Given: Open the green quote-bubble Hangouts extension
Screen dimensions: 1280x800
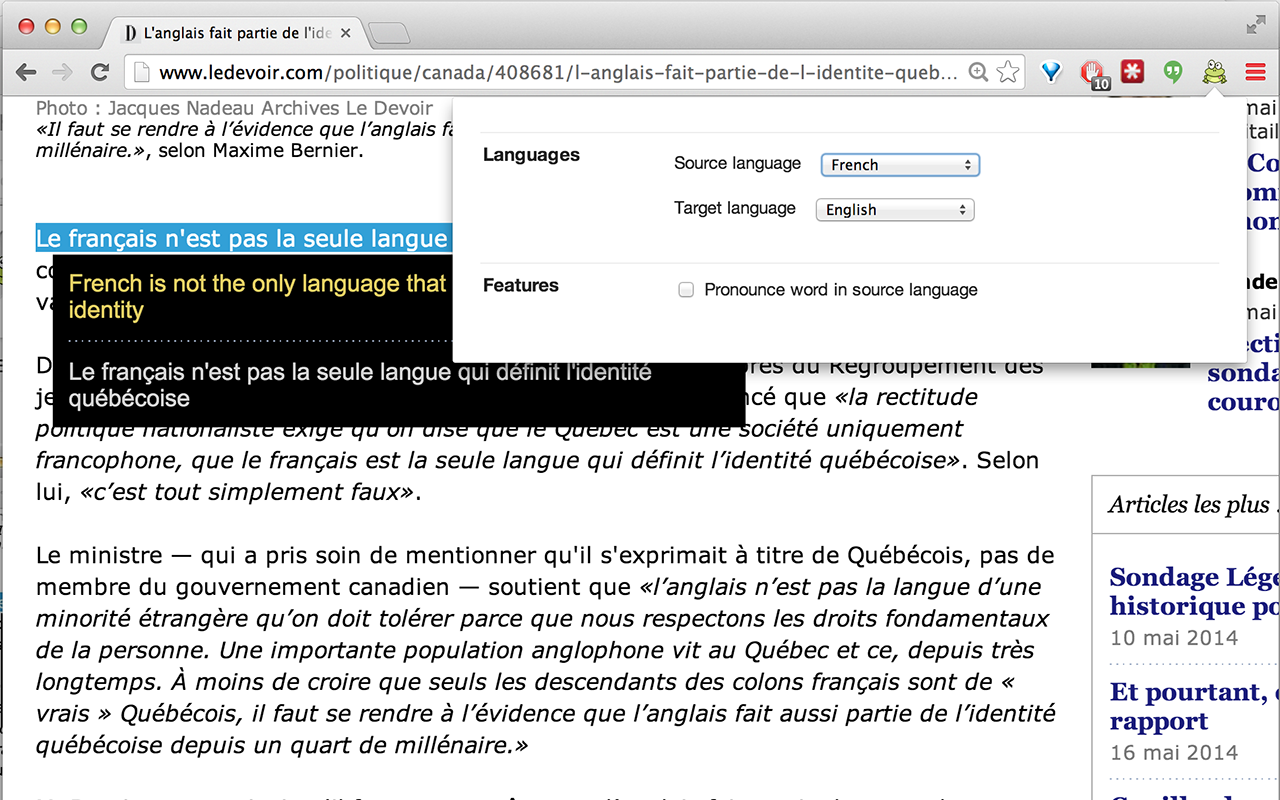Looking at the screenshot, I should point(1173,72).
